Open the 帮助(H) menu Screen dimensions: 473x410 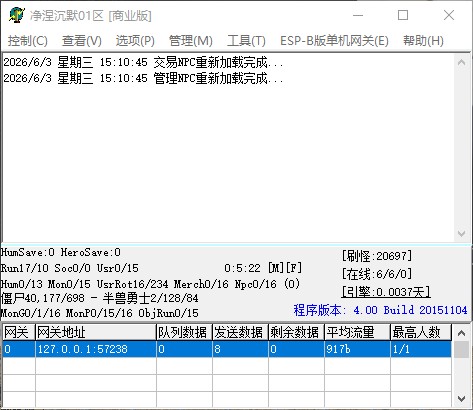[x=423, y=41]
